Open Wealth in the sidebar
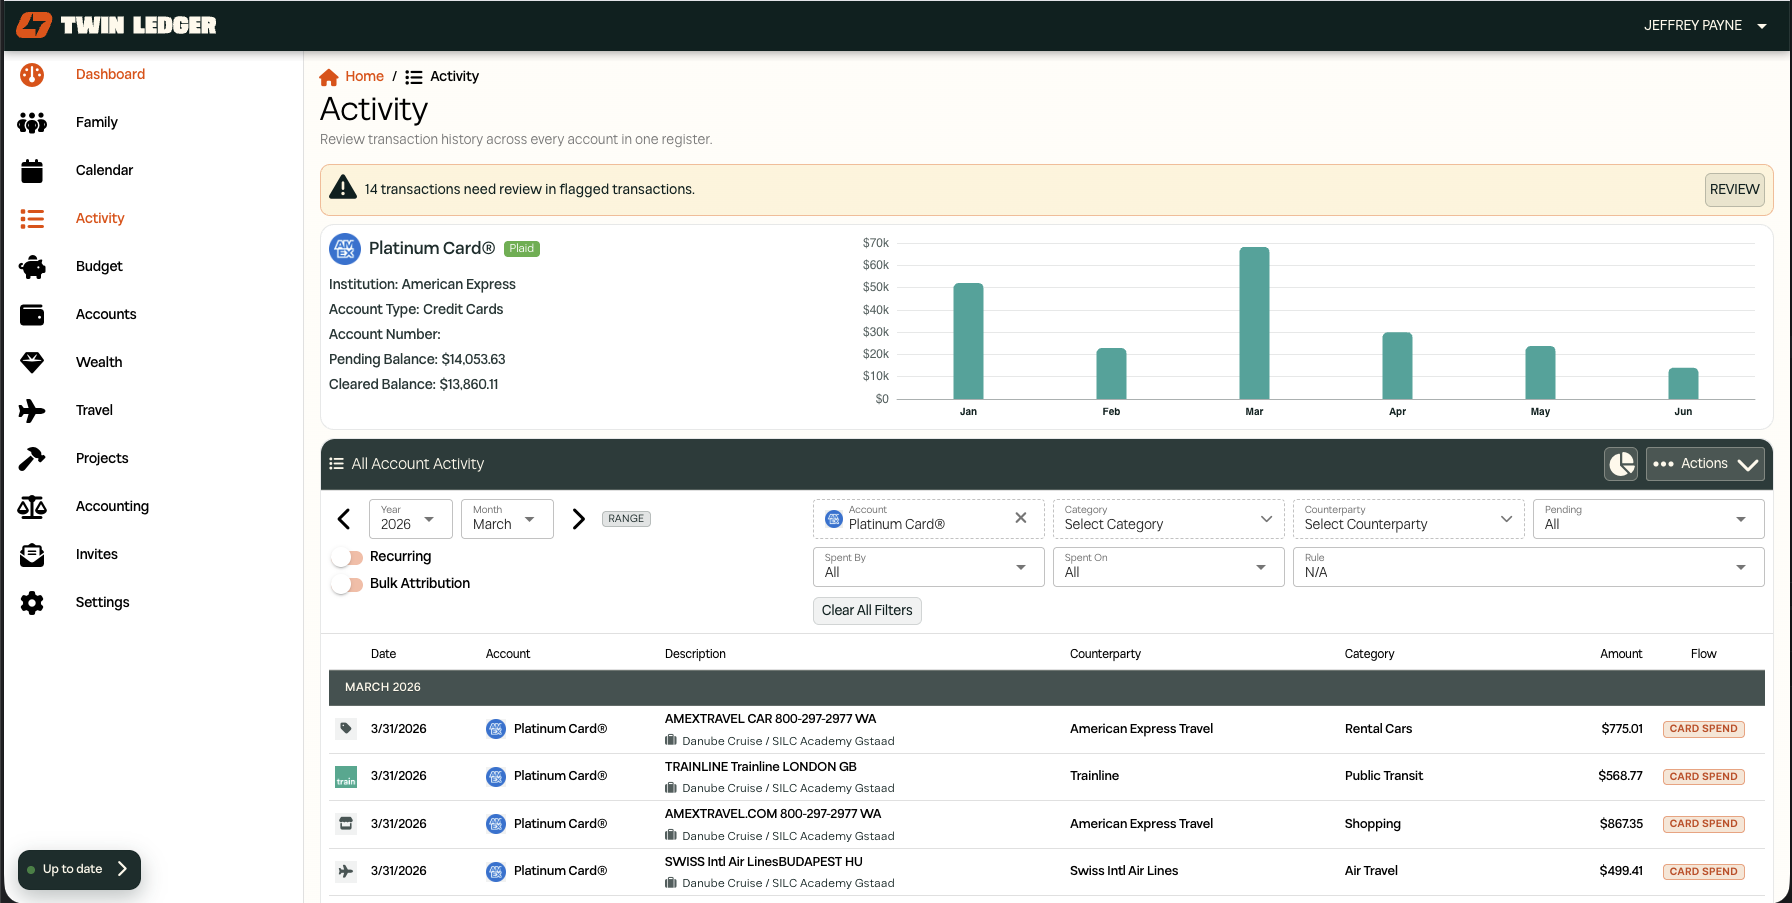1792x903 pixels. click(x=99, y=362)
